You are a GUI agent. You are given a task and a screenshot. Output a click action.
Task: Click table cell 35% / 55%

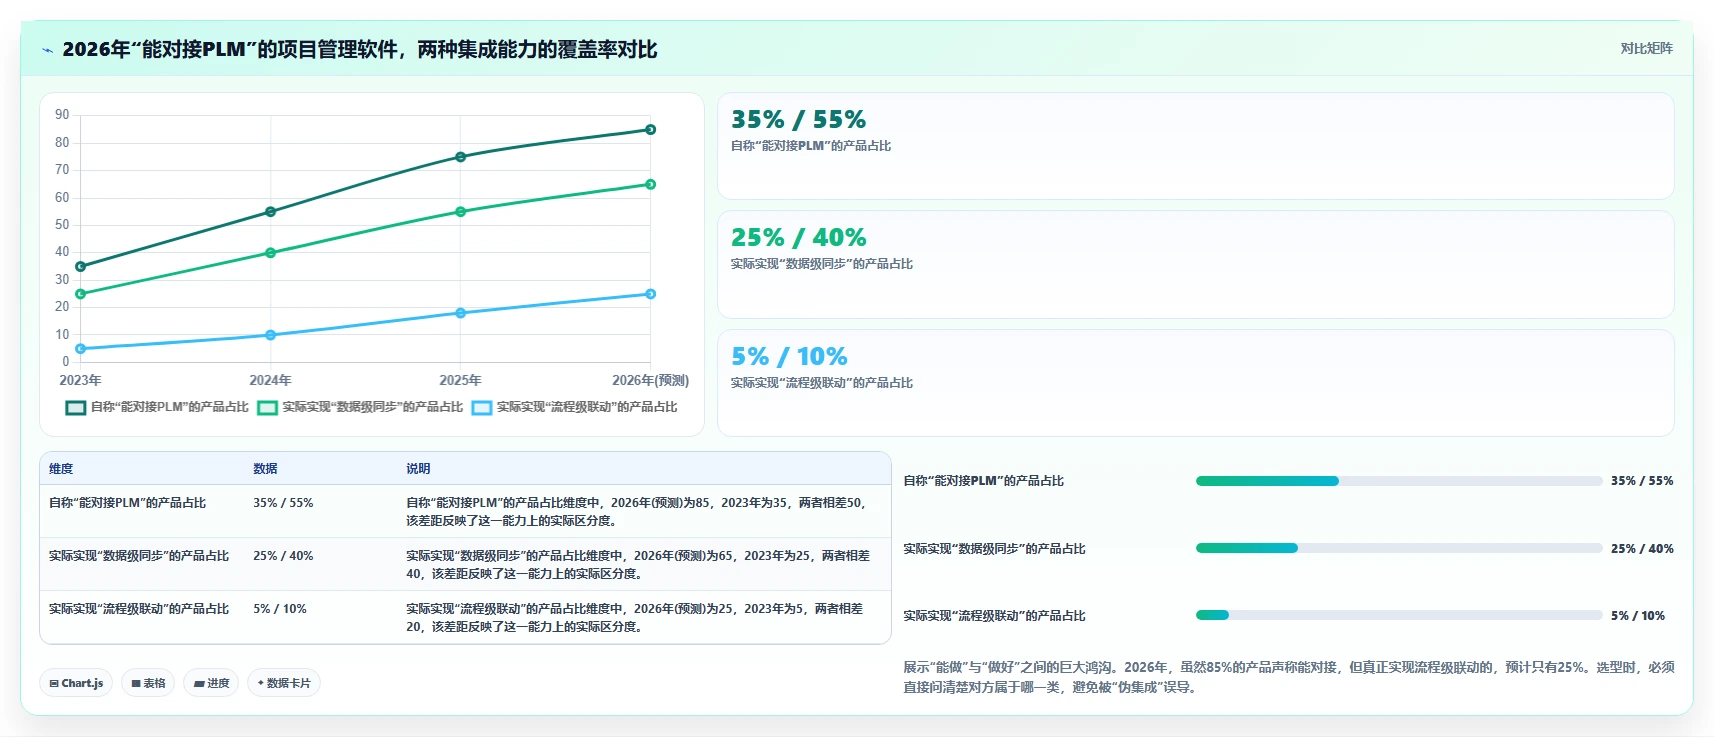pos(283,503)
